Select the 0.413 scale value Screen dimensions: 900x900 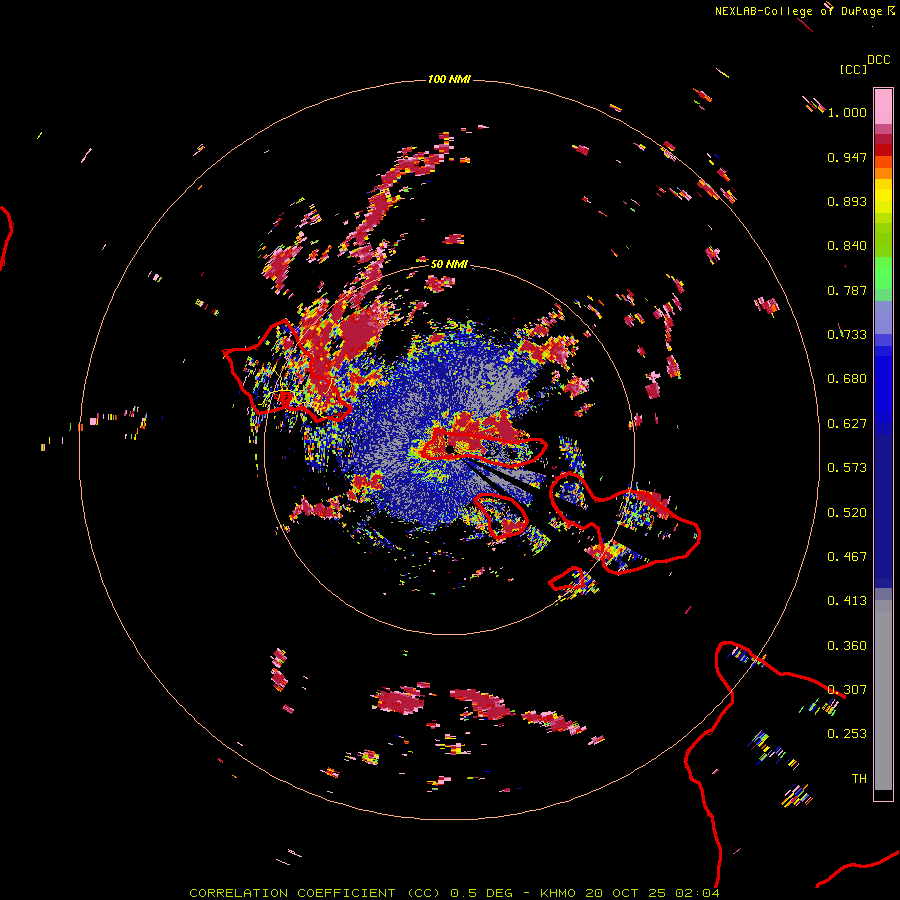(x=847, y=601)
